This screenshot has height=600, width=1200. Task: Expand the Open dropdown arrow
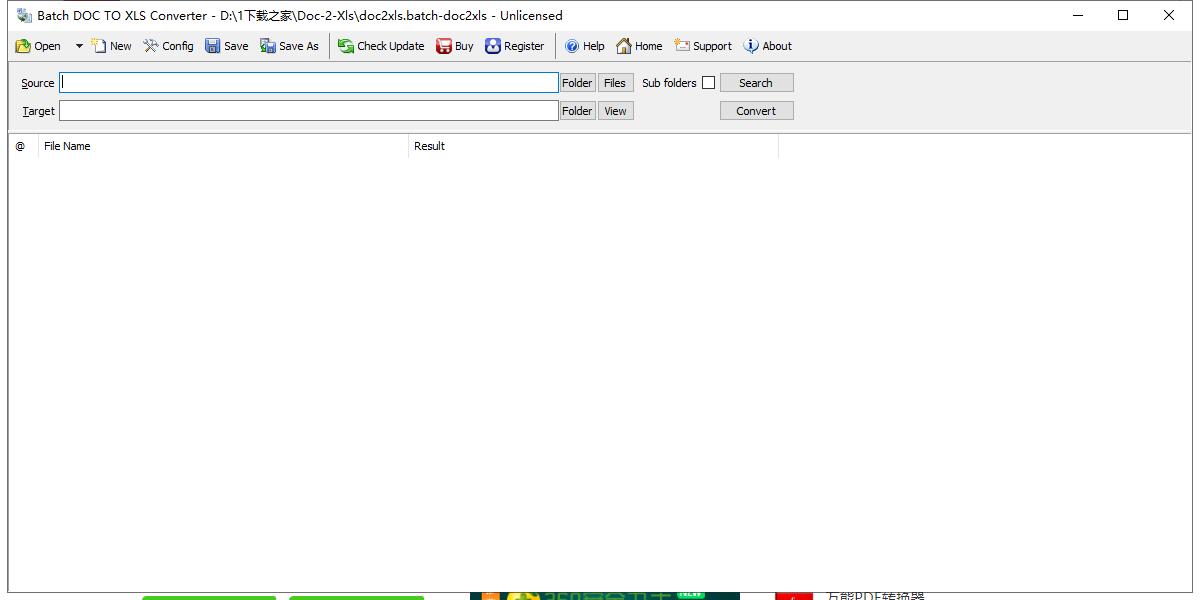pos(79,46)
